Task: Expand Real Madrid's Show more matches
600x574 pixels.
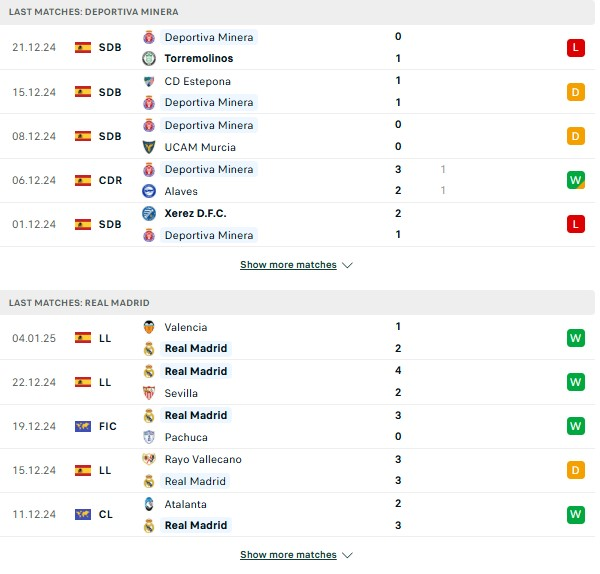Action: coord(296,555)
